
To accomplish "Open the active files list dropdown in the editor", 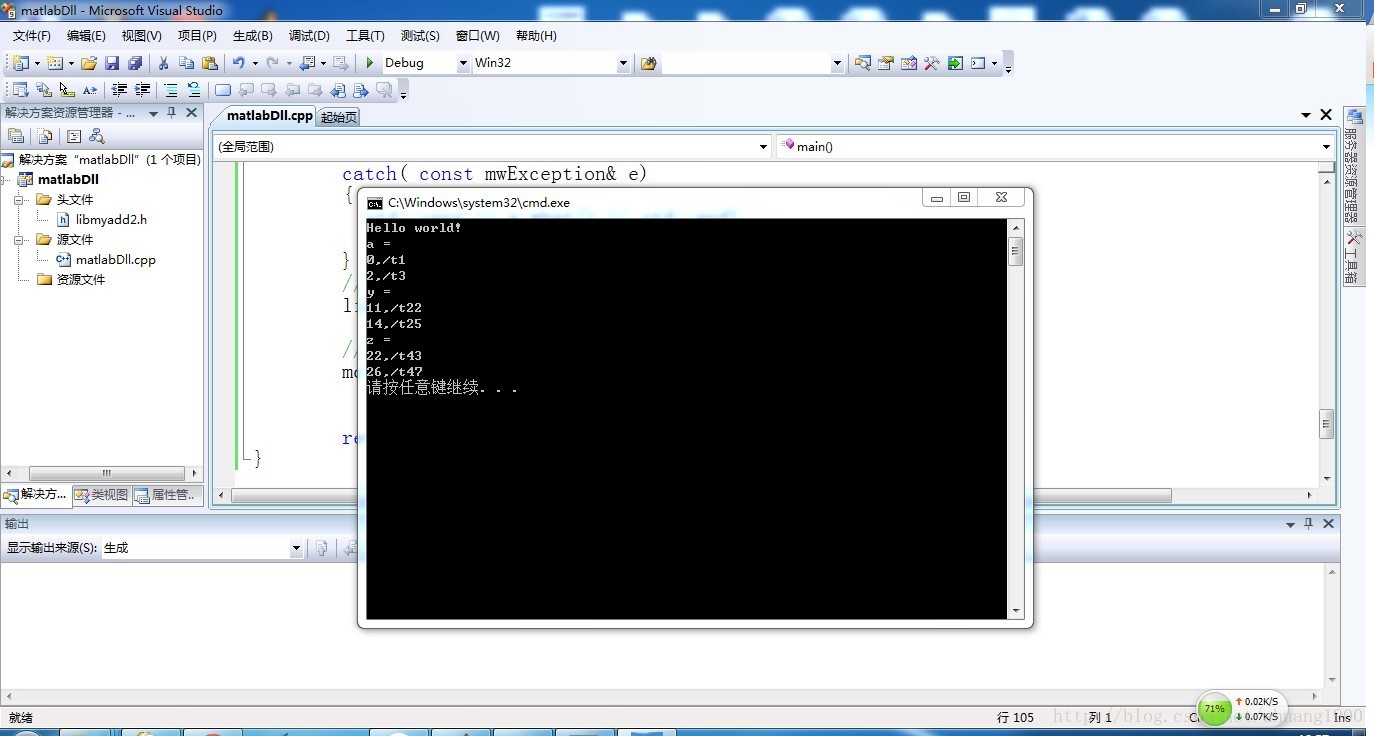I will (x=1306, y=115).
